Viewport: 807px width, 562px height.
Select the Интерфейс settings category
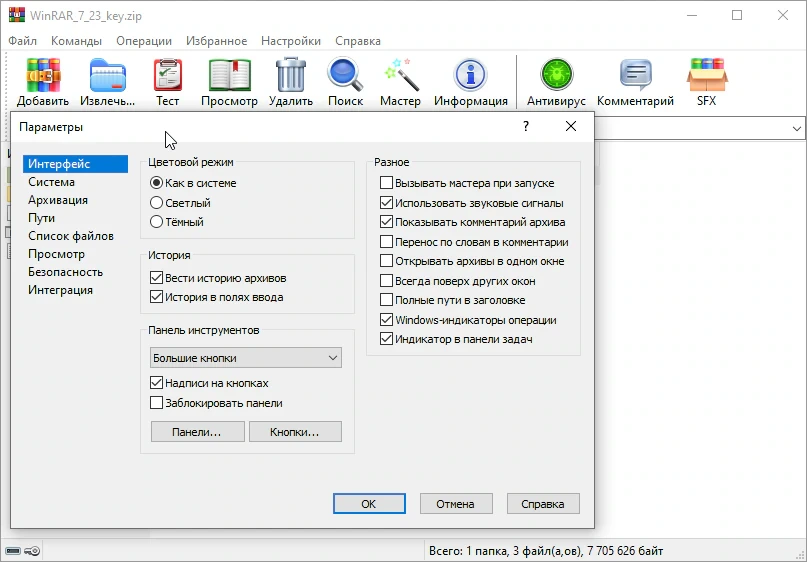75,164
